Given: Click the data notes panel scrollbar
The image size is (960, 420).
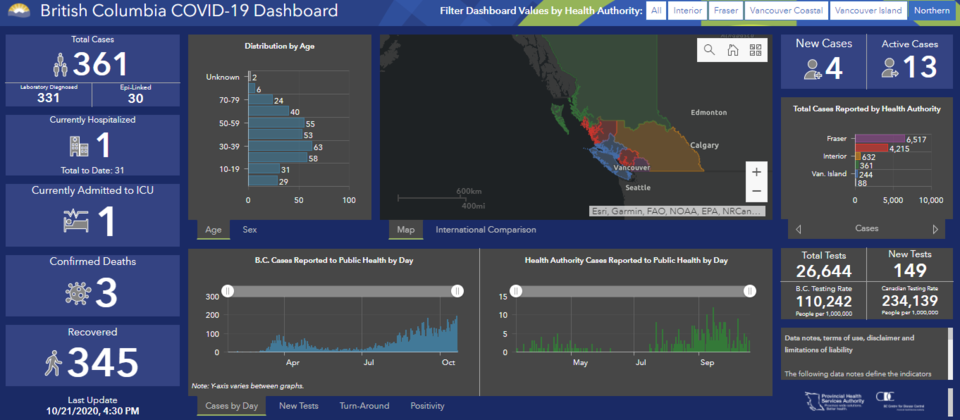Looking at the screenshot, I should 950,354.
